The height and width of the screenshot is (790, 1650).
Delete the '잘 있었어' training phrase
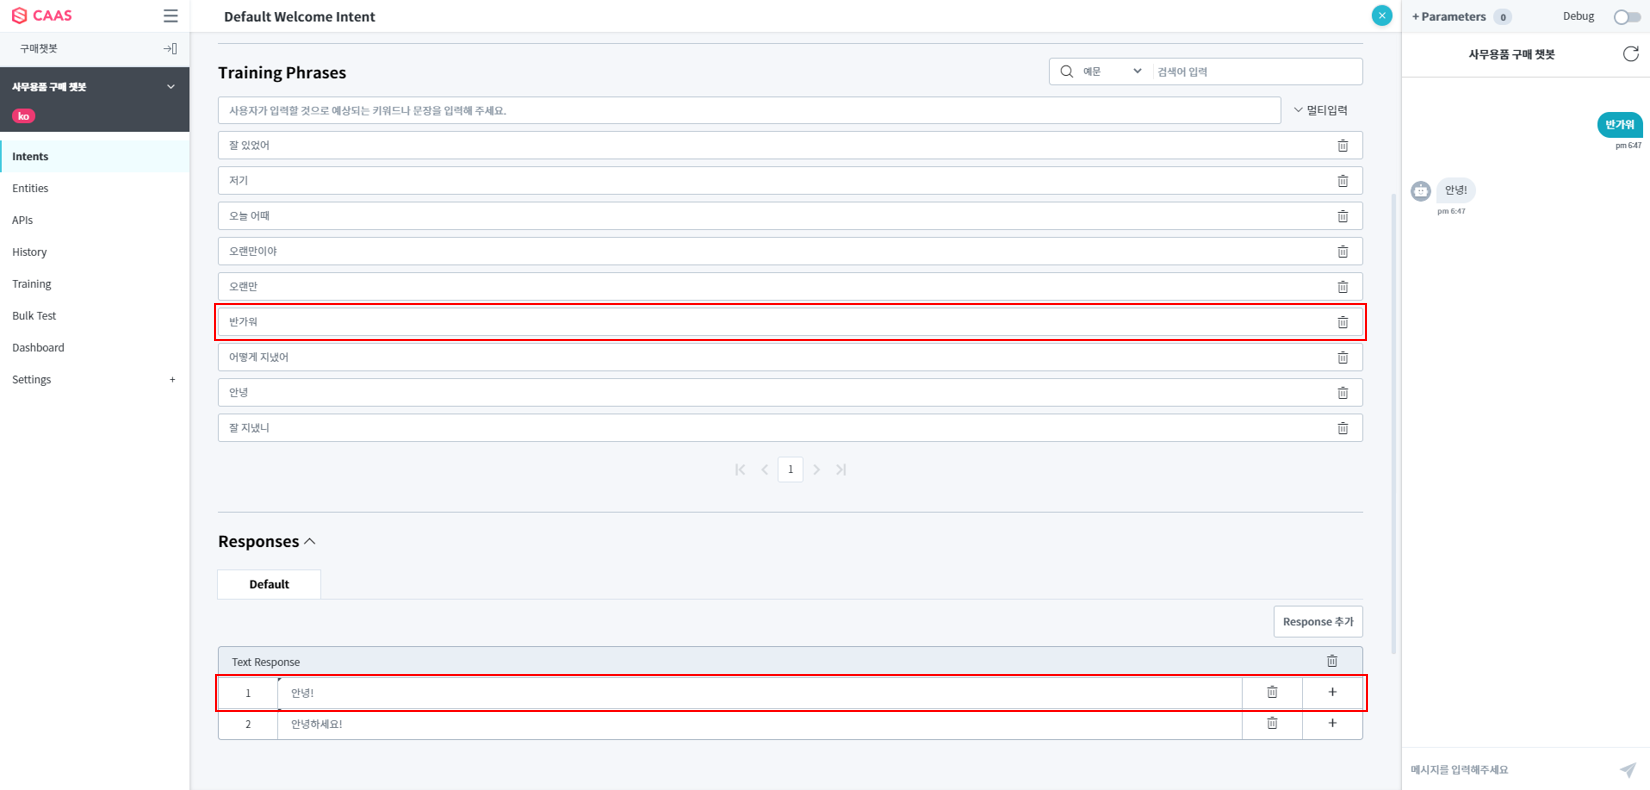pos(1342,146)
